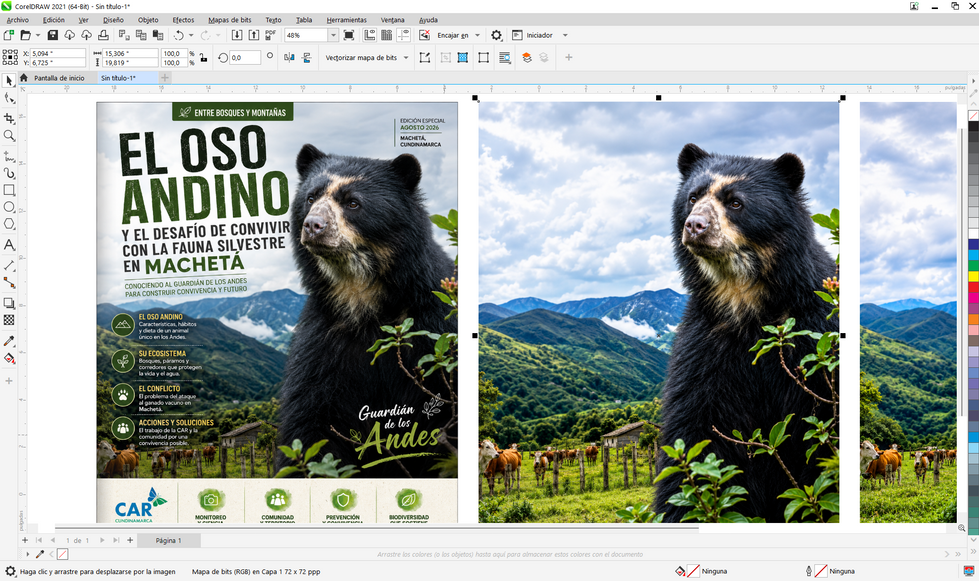979x581 pixels.
Task: Select the Eyedropper tool
Action: pos(9,341)
